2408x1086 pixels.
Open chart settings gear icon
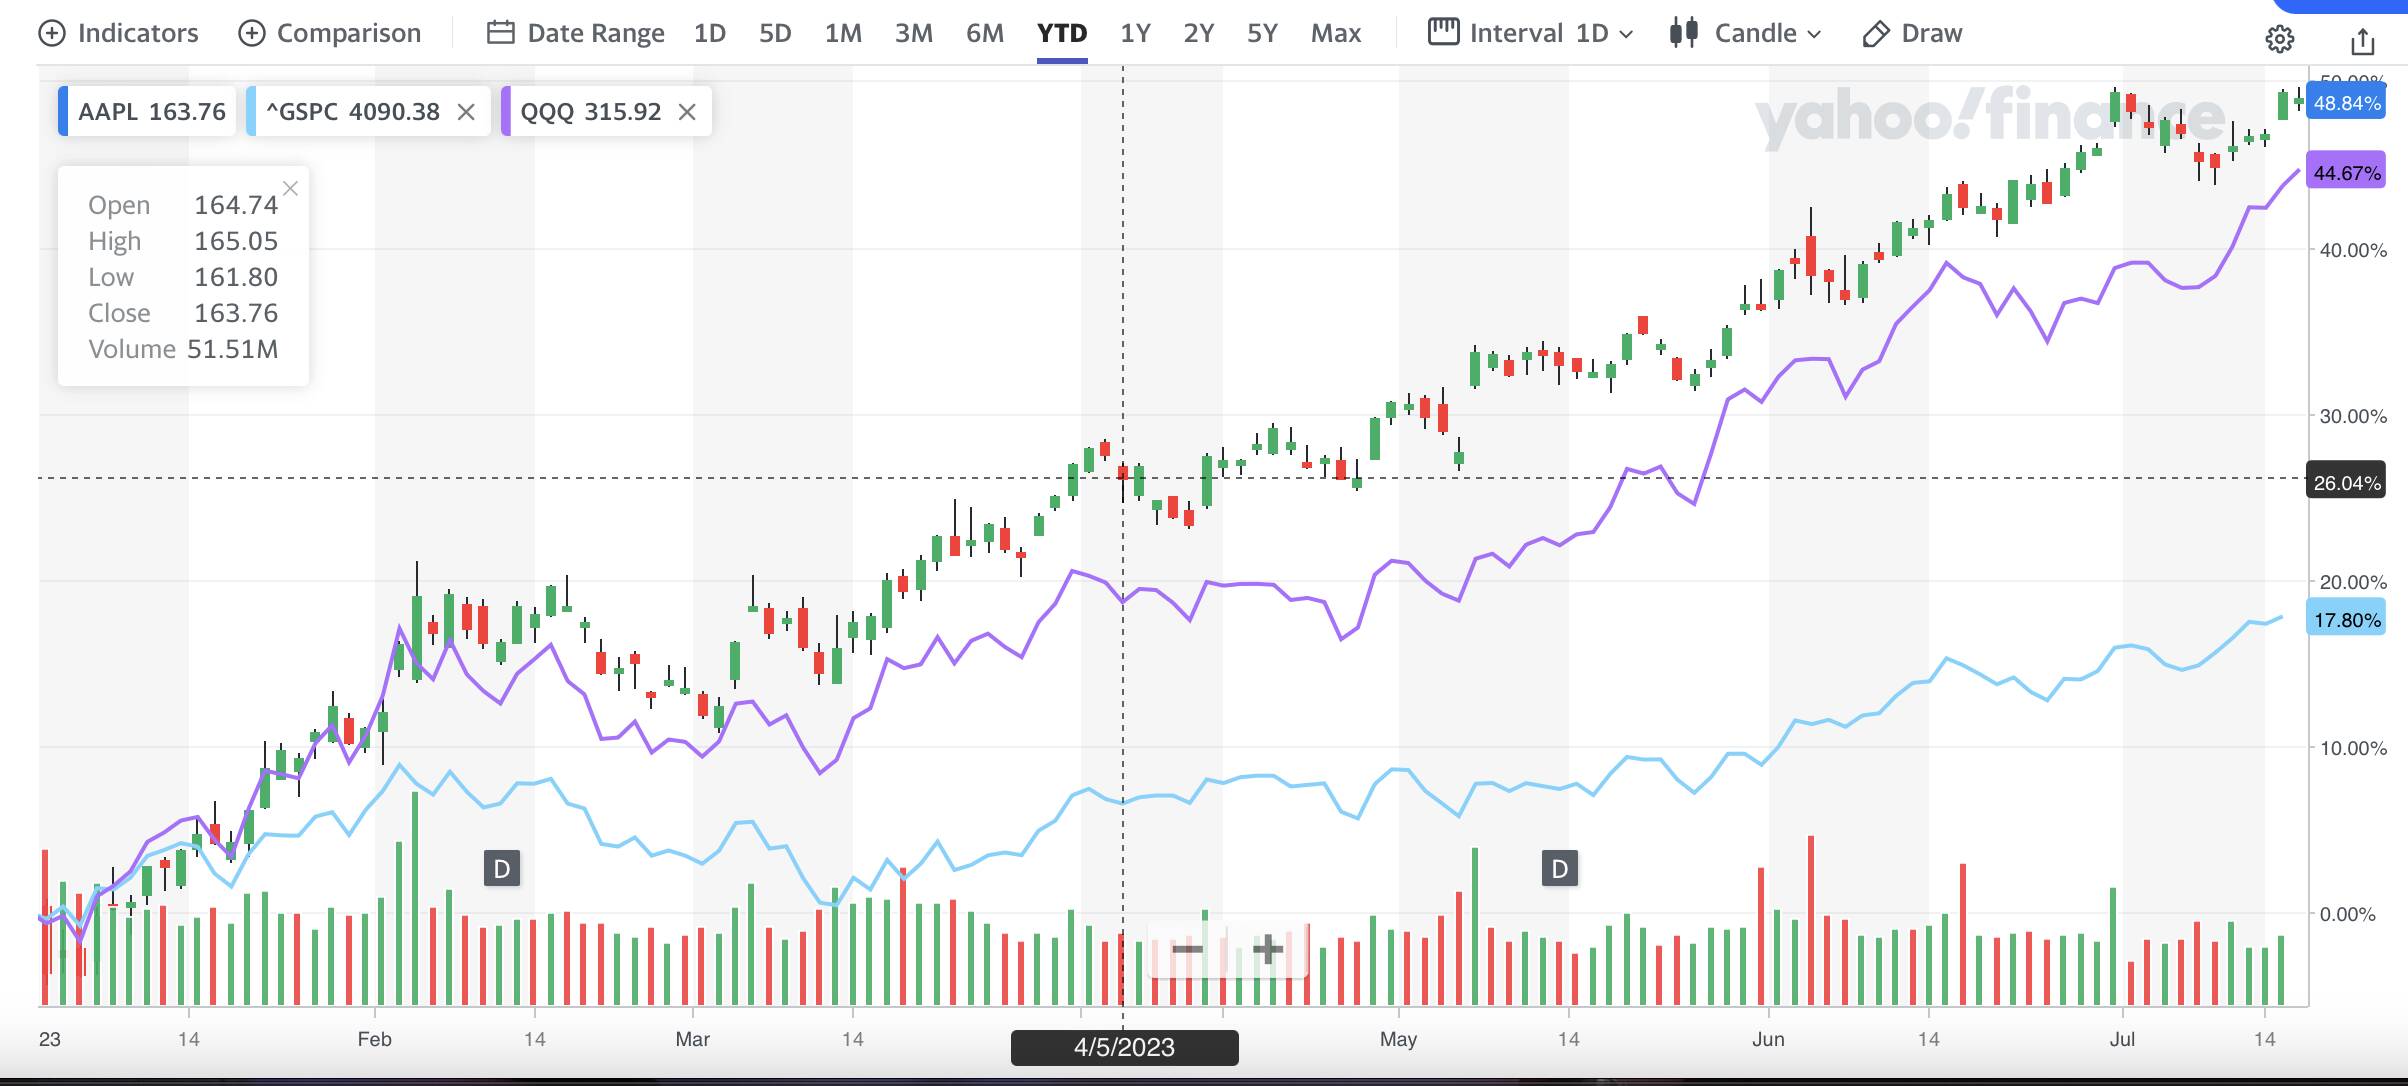click(2279, 40)
